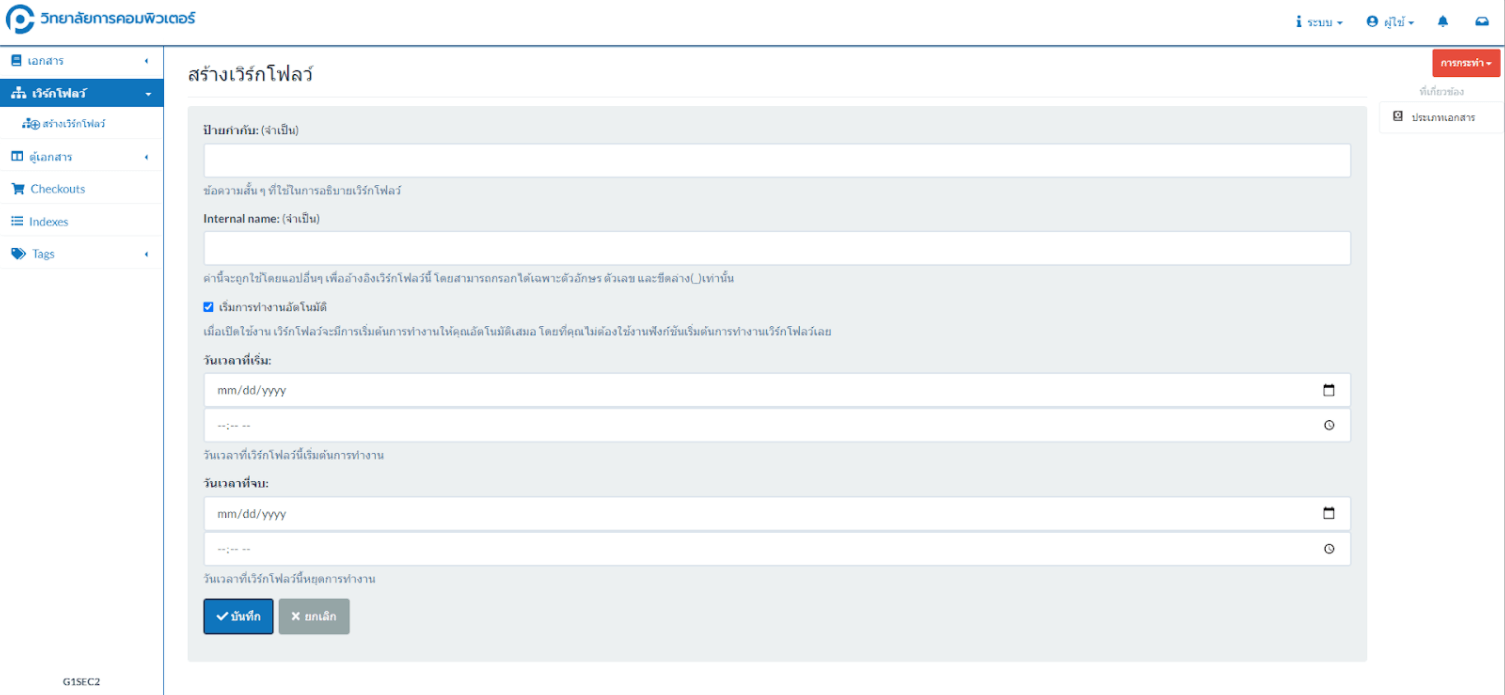The image size is (1505, 695).
Task: Click the Checkouts shopping cart icon
Action: 16,188
